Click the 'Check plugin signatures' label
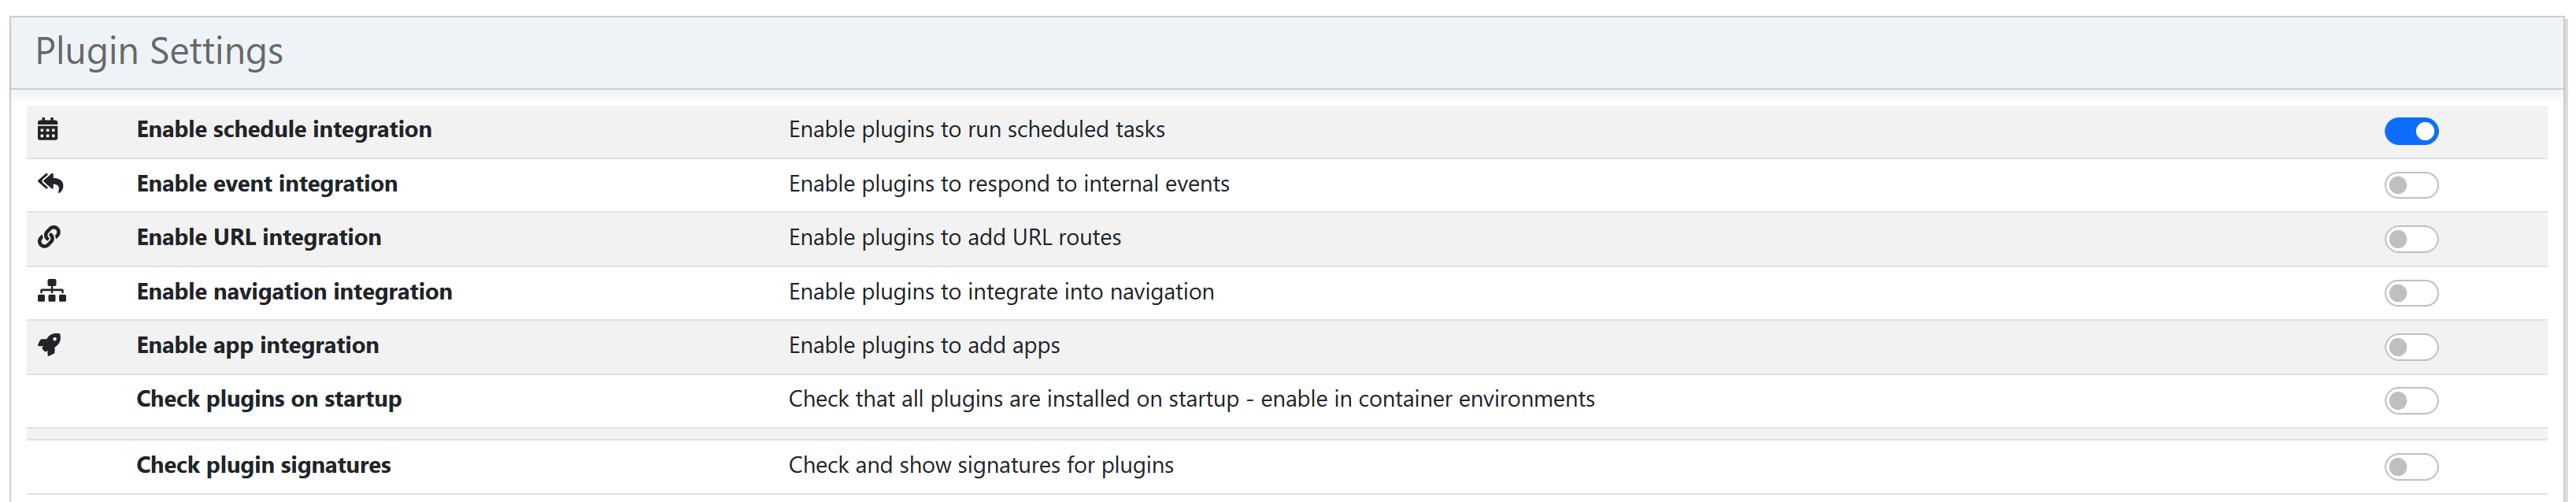Screen dimensions: 2576x502 pos(263,464)
